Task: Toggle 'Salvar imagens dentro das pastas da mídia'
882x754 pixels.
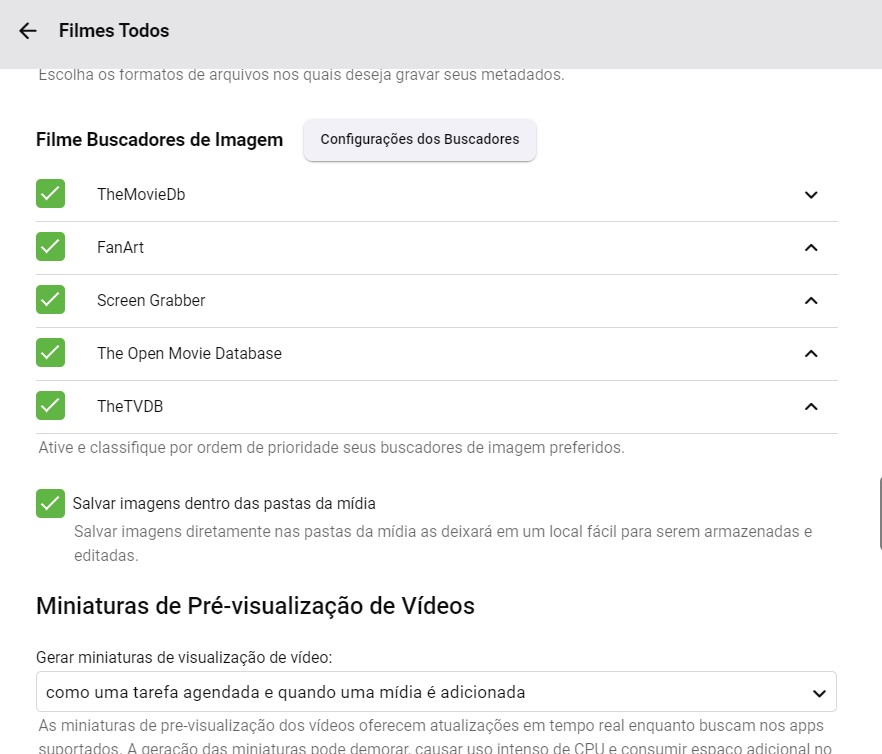Action: coord(50,503)
